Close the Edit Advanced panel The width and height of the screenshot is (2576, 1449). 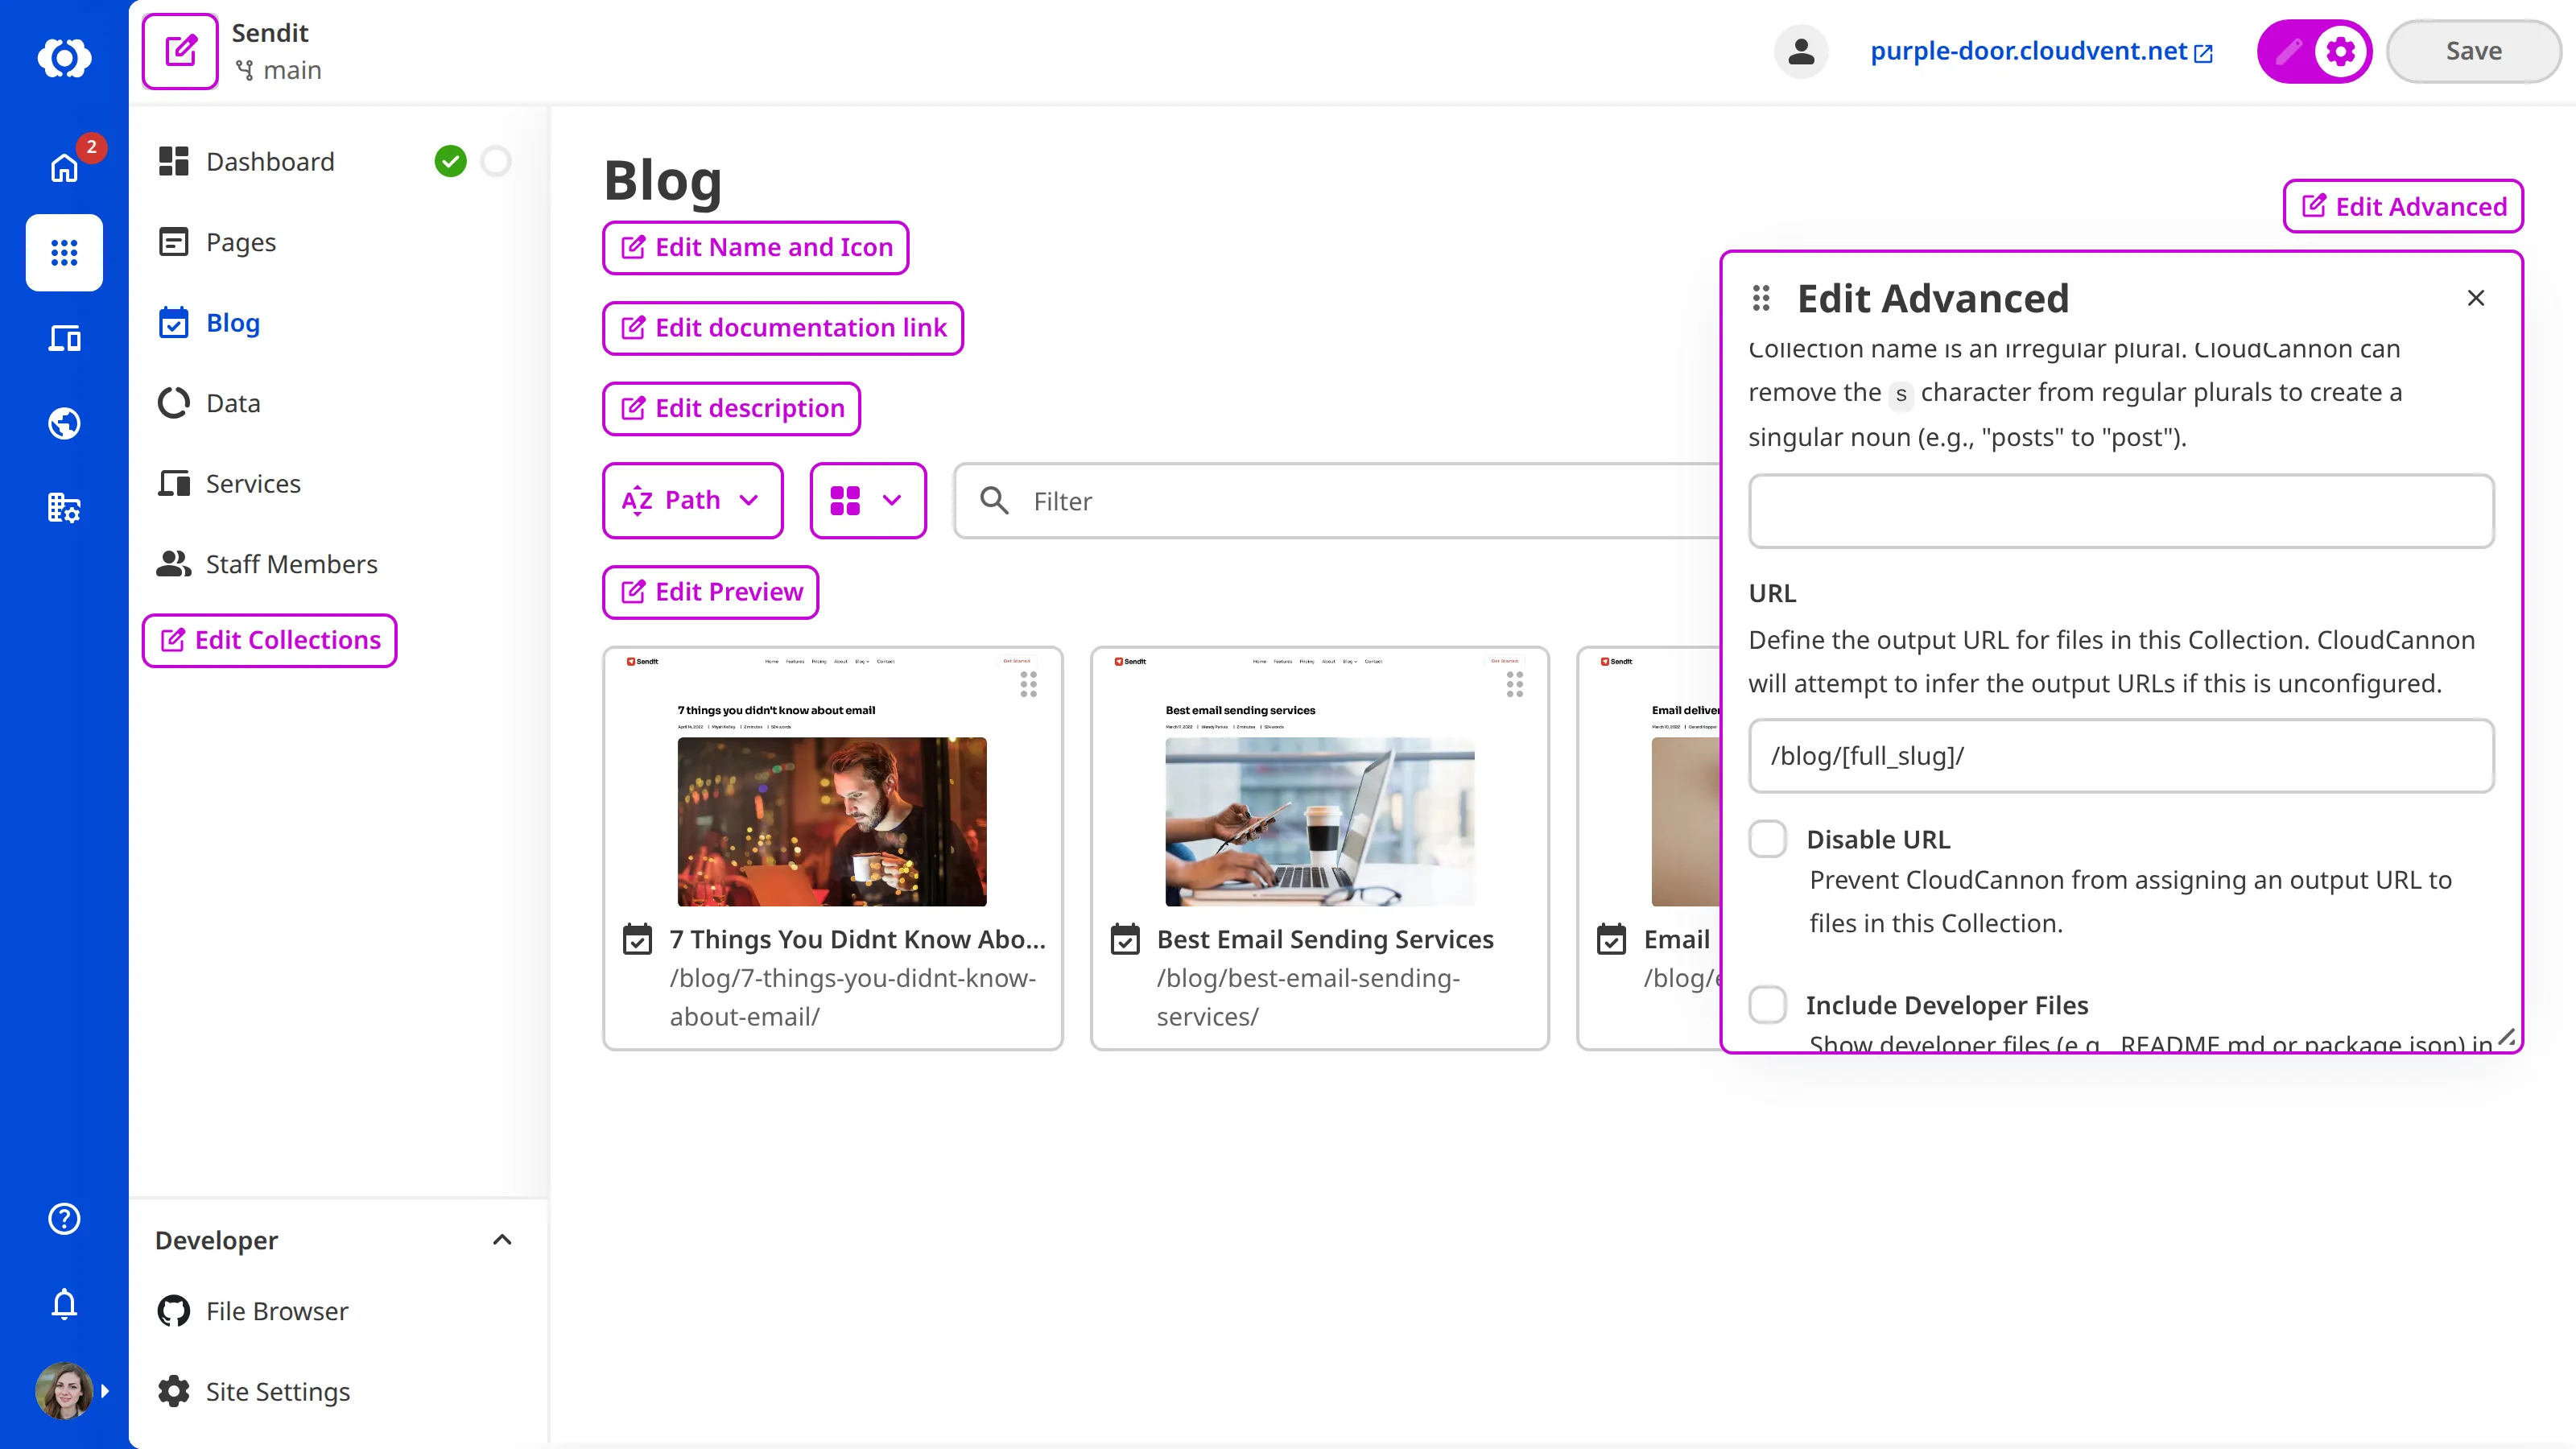pos(2476,298)
